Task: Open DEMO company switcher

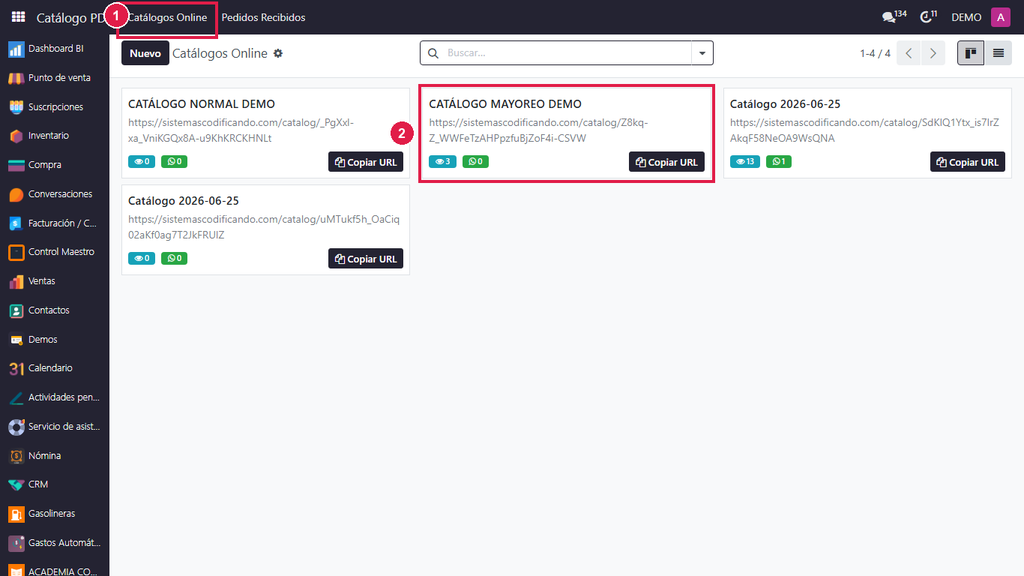Action: click(966, 17)
